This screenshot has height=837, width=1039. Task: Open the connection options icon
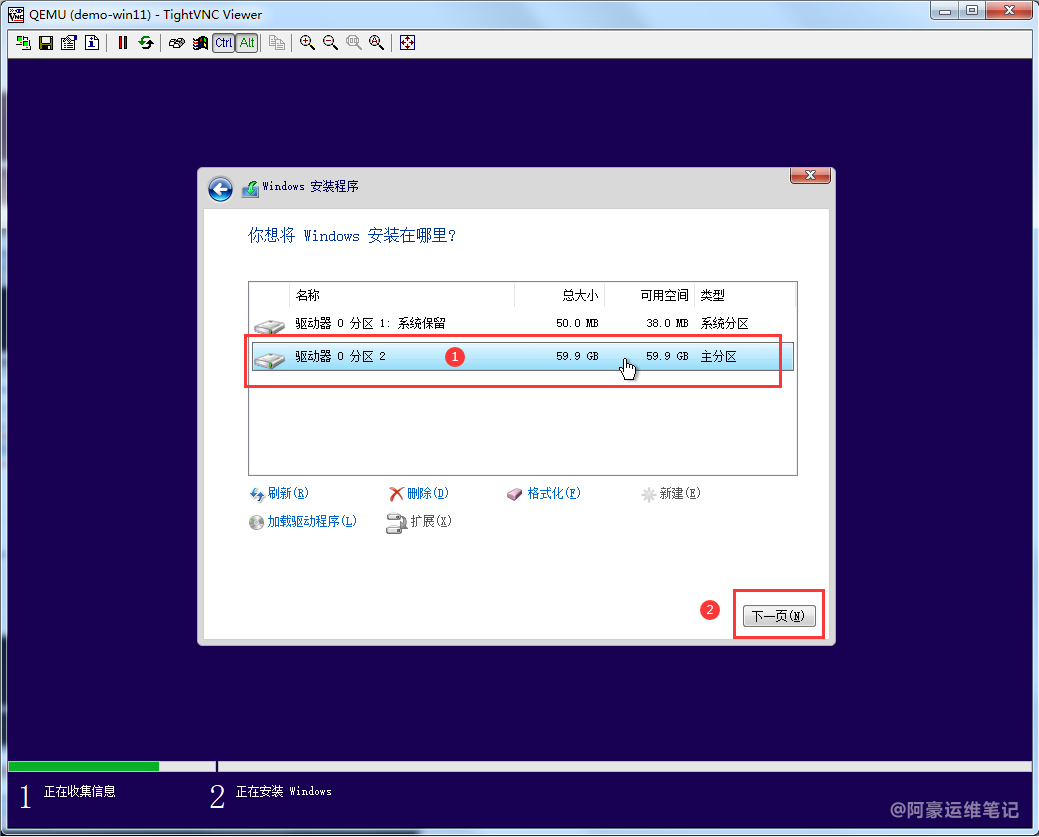click(68, 43)
